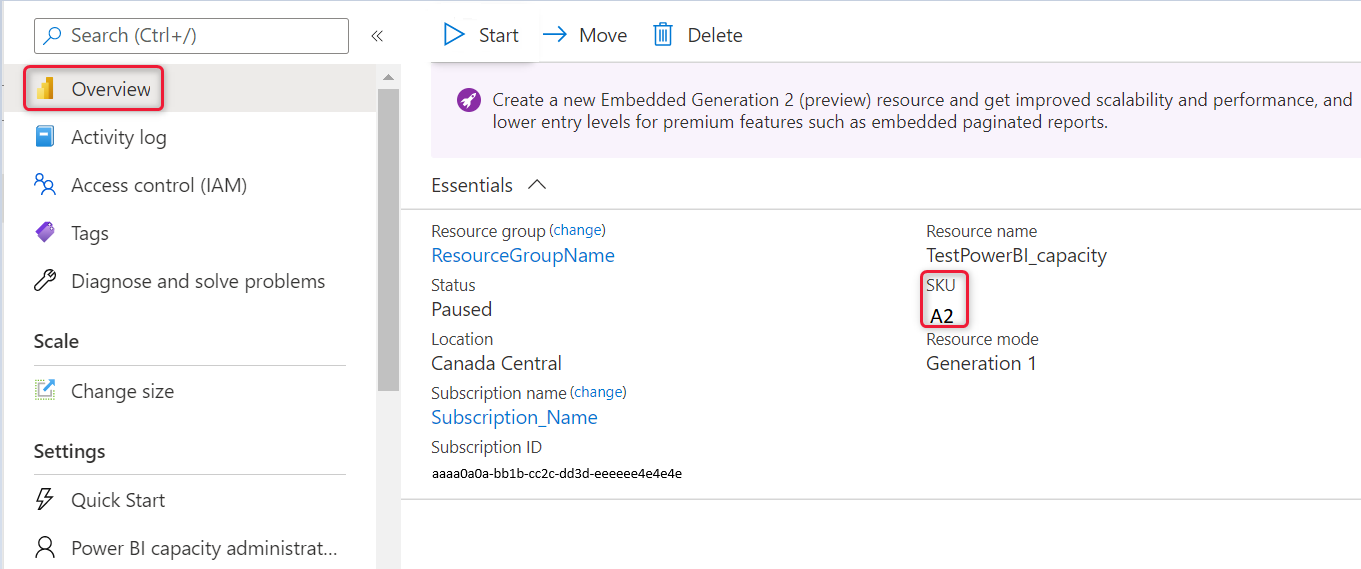Image resolution: width=1361 pixels, height=569 pixels.
Task: Click the purple Tags icon
Action: [45, 233]
